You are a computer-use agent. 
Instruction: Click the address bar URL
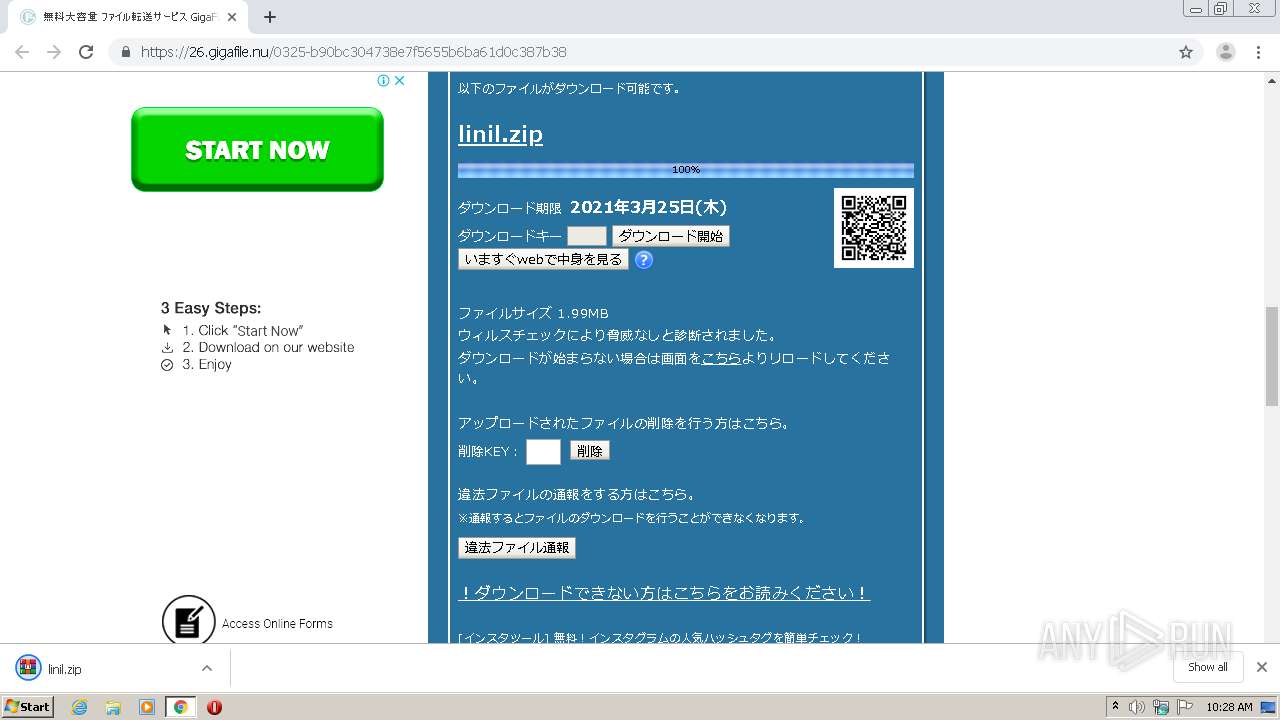click(x=353, y=52)
